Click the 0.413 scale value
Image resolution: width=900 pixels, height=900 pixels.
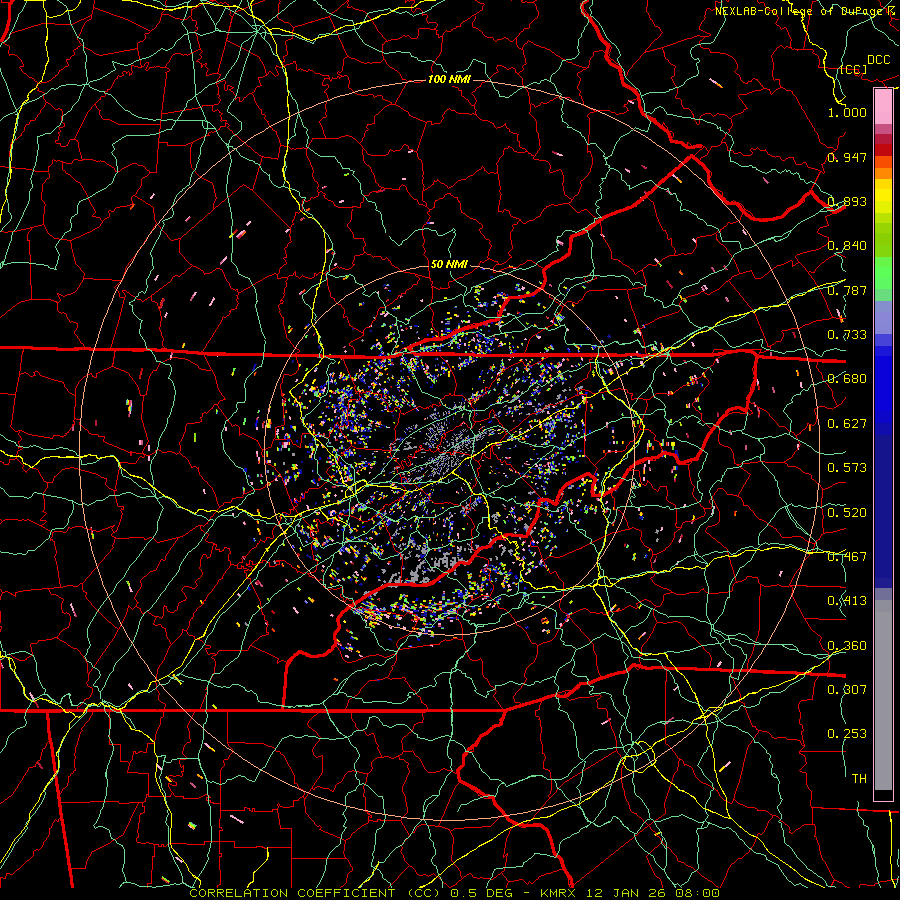[847, 601]
